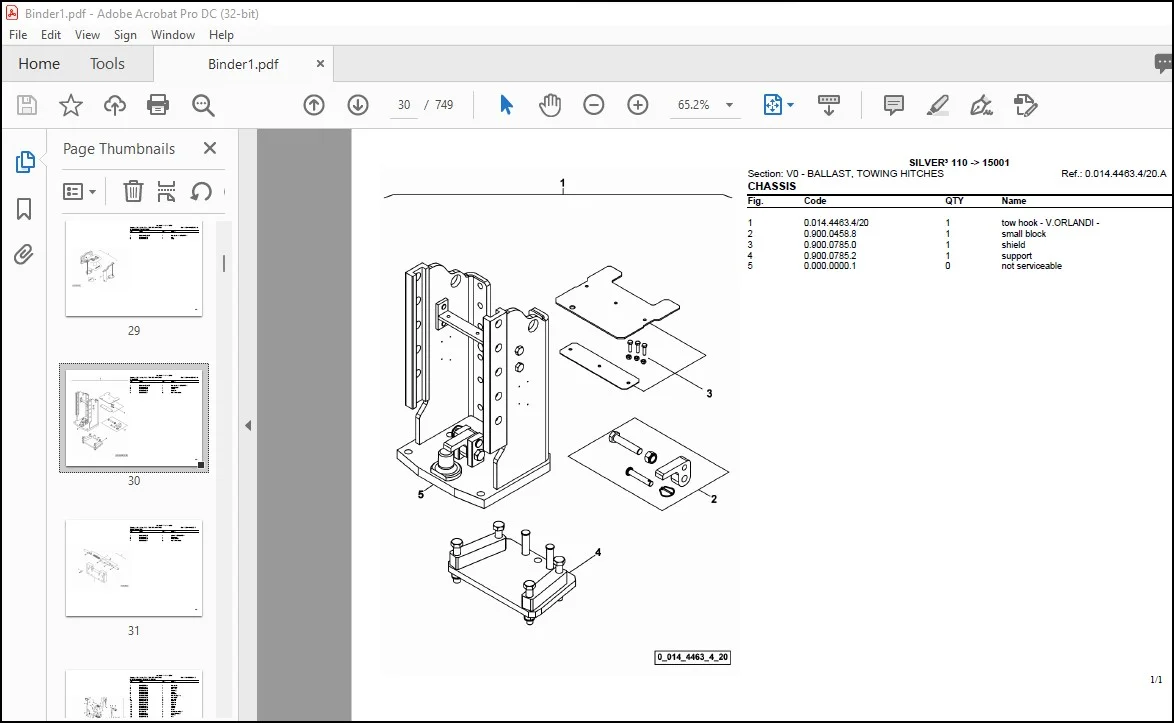Screen dimensions: 1174x723
Task: Click 'support' part name row
Action: (1016, 255)
